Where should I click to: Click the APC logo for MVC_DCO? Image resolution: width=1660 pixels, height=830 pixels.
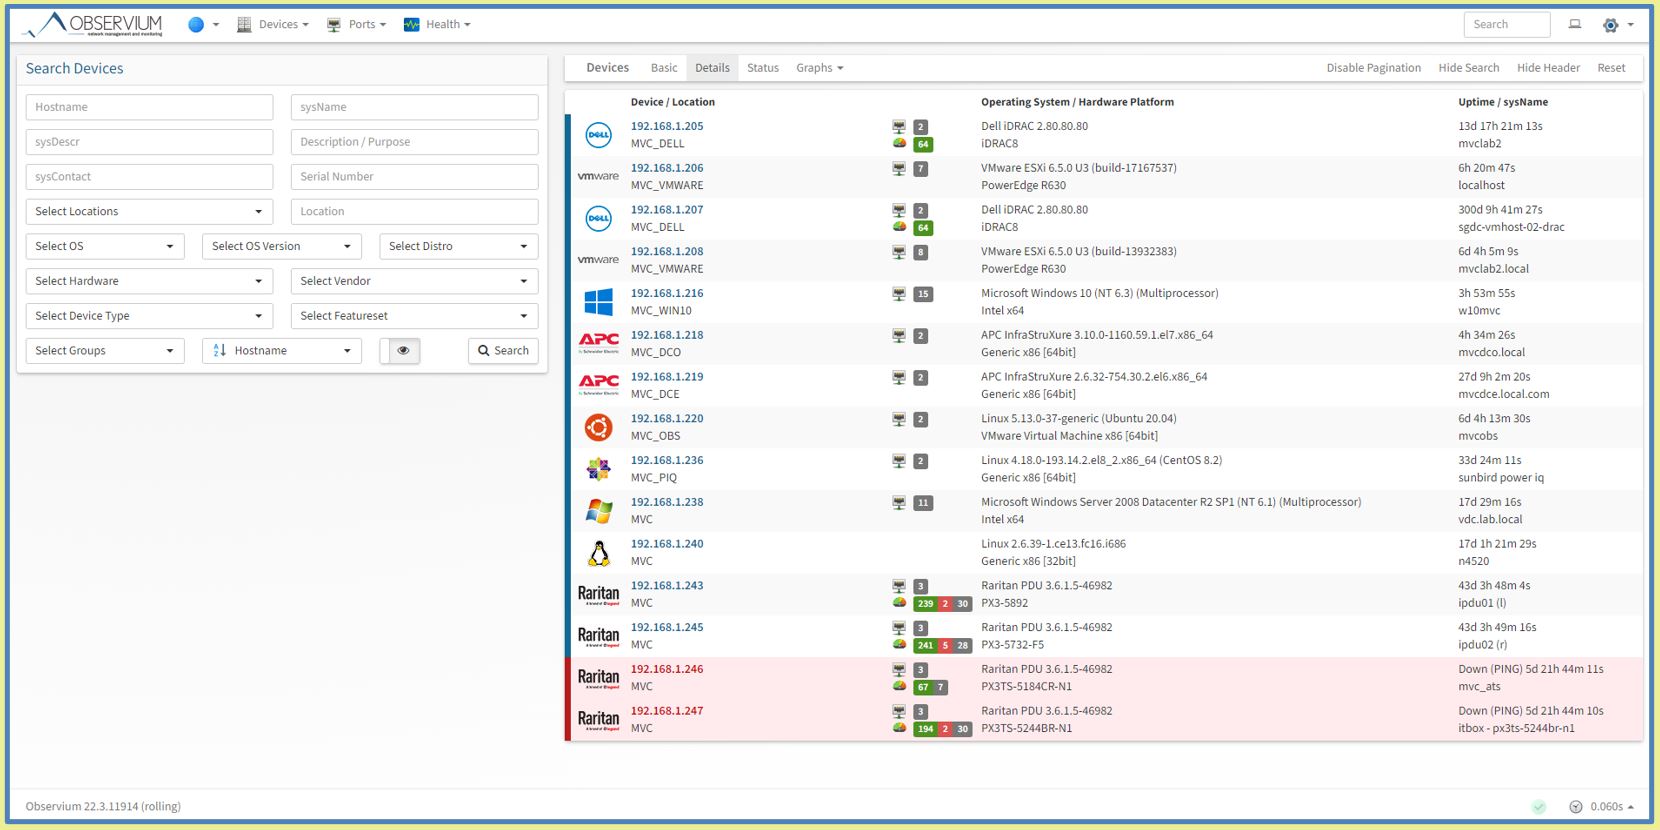tap(598, 344)
